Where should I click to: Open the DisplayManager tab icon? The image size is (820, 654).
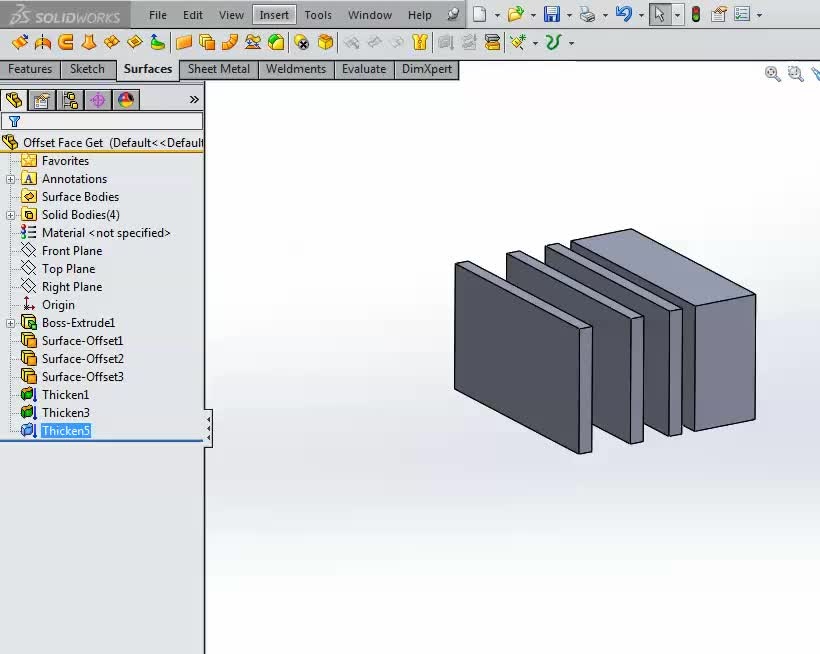coord(125,100)
